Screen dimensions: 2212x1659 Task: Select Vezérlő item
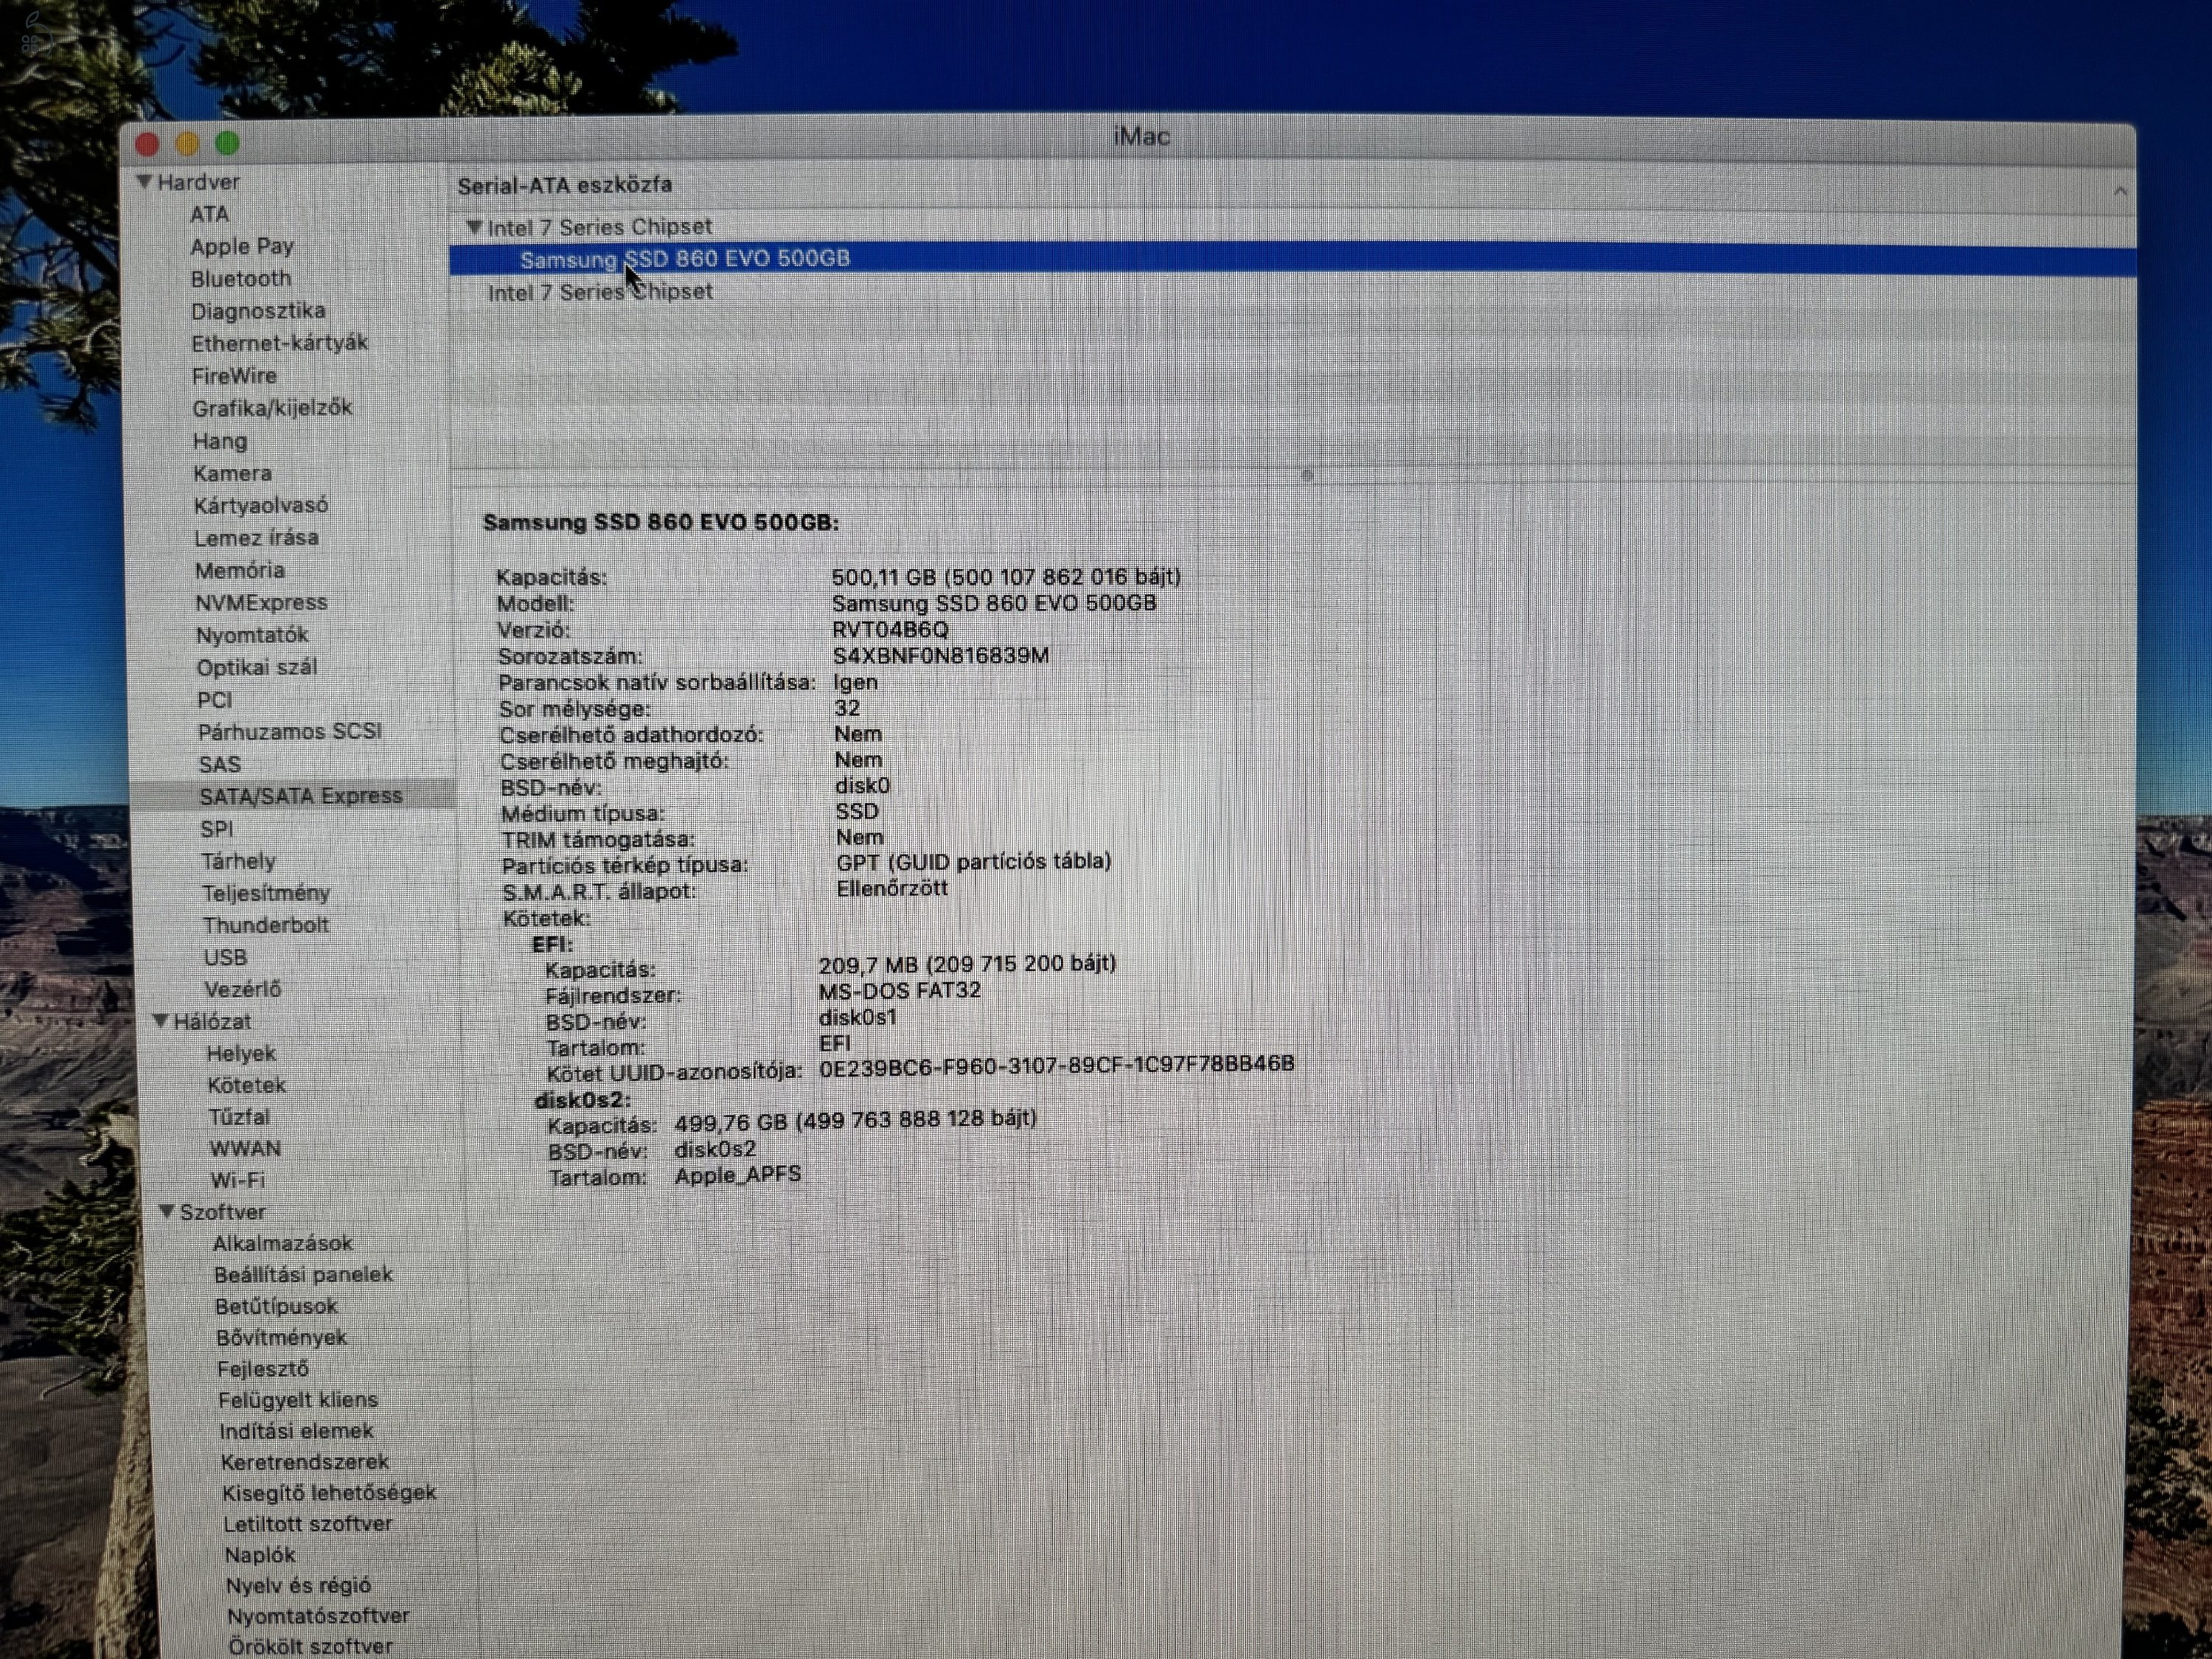coord(243,989)
